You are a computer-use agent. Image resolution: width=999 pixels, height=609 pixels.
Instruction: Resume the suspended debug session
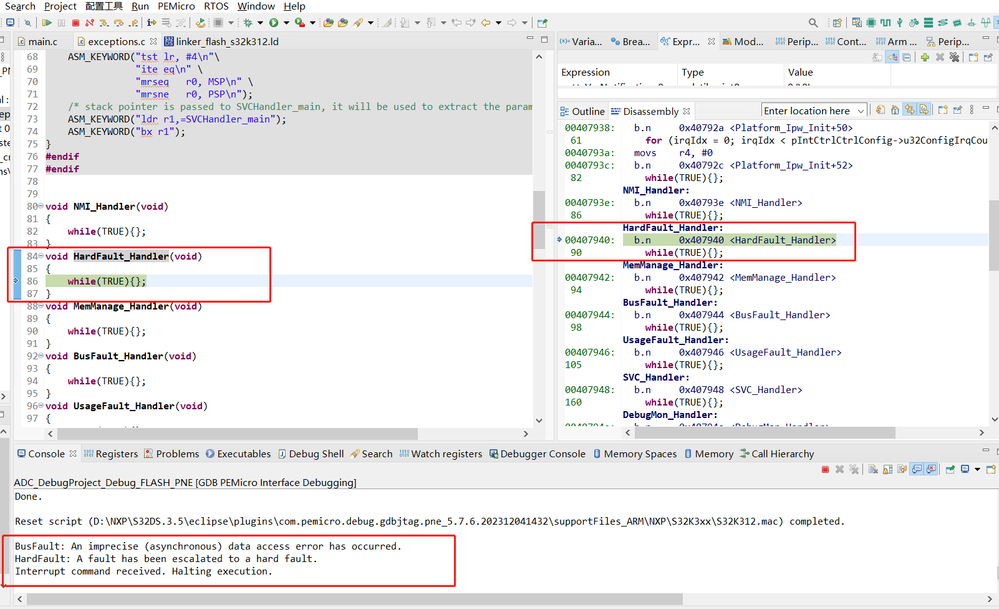(x=48, y=21)
